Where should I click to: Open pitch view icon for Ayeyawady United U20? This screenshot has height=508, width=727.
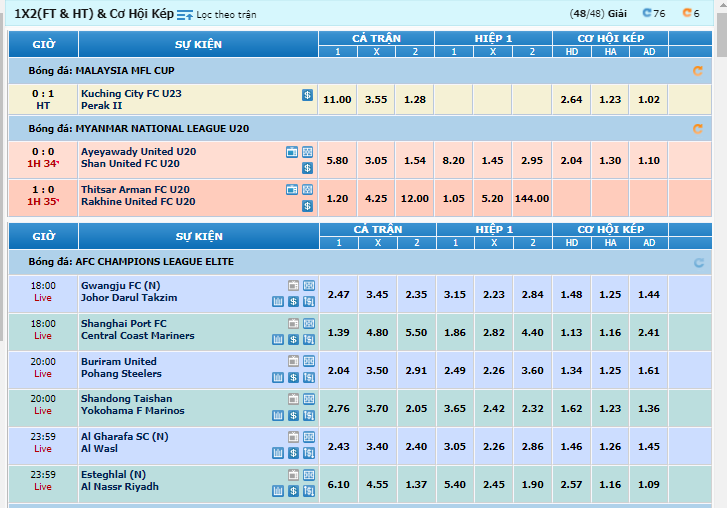(x=307, y=152)
